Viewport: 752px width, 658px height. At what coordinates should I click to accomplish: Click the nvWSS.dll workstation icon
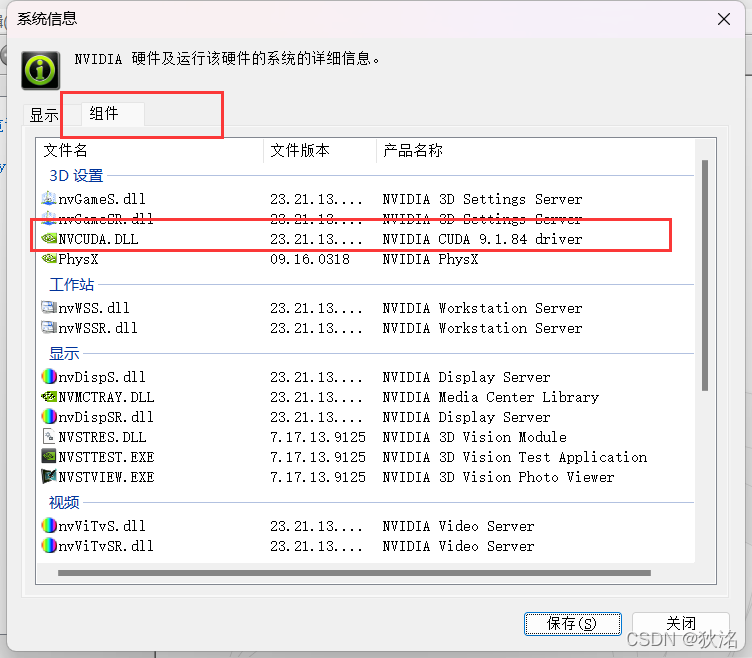(49, 307)
